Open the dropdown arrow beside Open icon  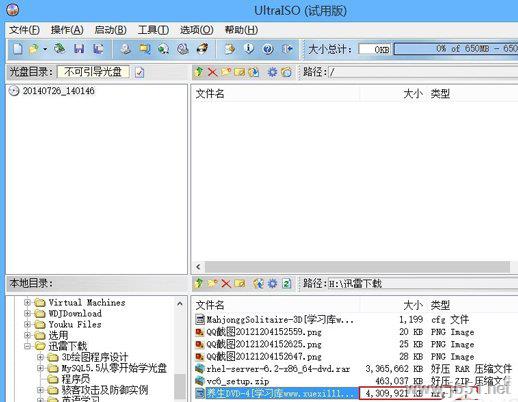pos(45,49)
